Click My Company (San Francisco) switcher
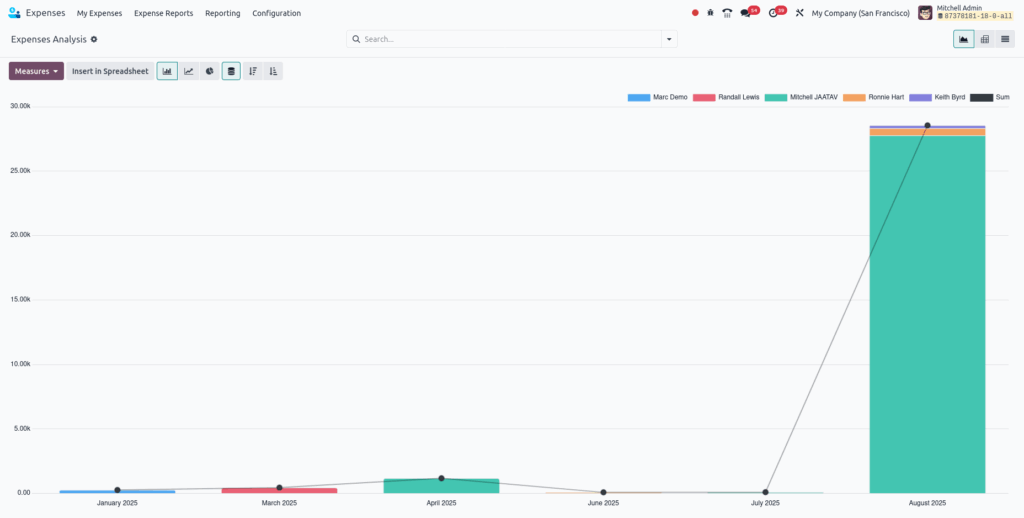This screenshot has width=1024, height=518. tap(860, 13)
